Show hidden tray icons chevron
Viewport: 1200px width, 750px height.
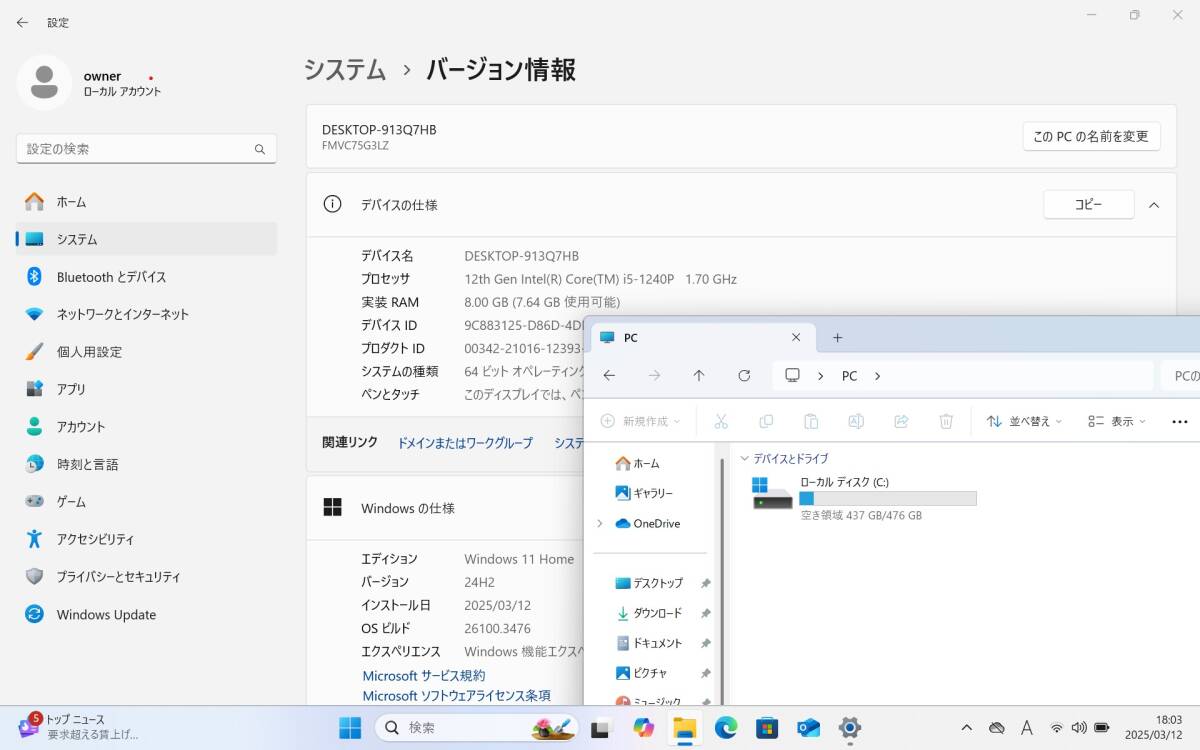tap(966, 728)
